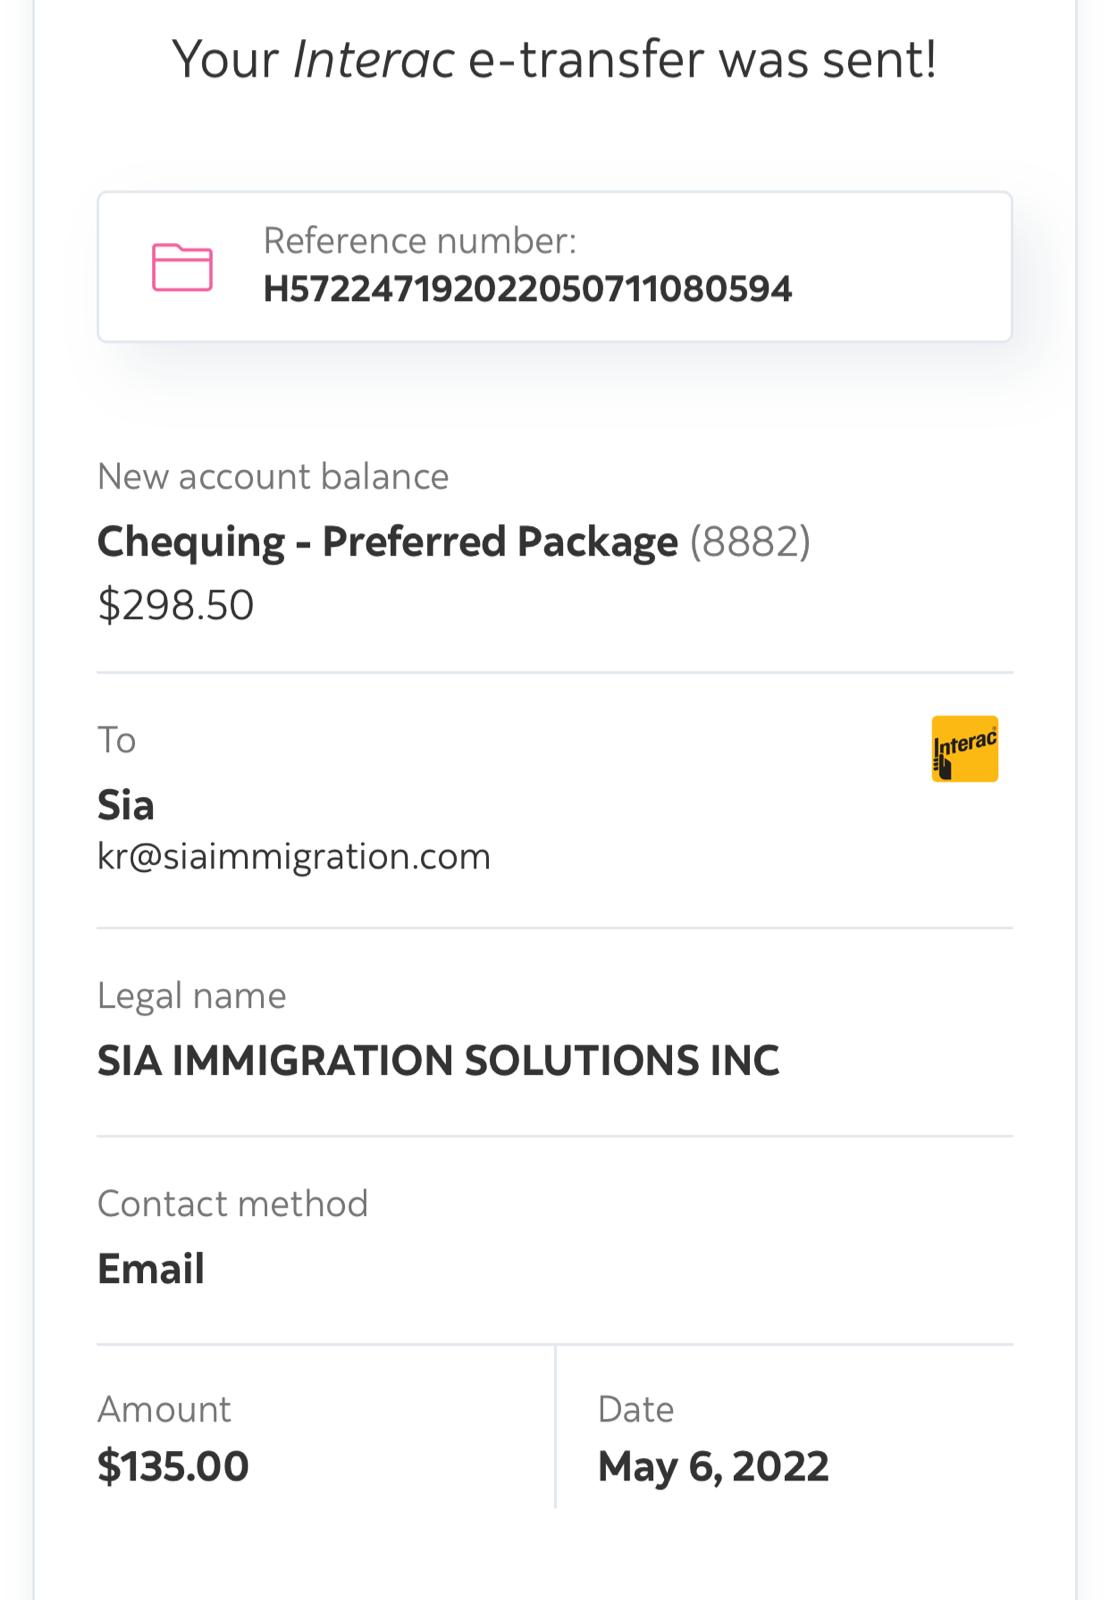Click the New account balance label
1110x1600 pixels.
tap(273, 477)
